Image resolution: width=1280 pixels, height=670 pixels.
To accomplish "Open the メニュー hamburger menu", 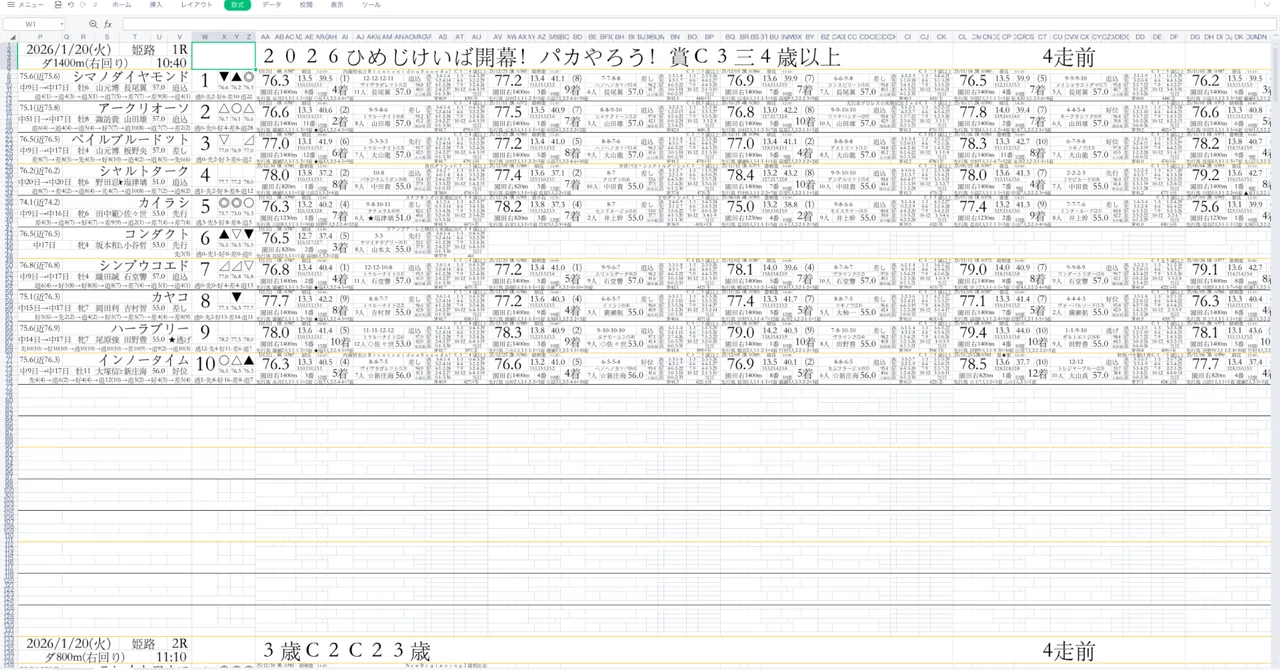I will tap(23, 5).
